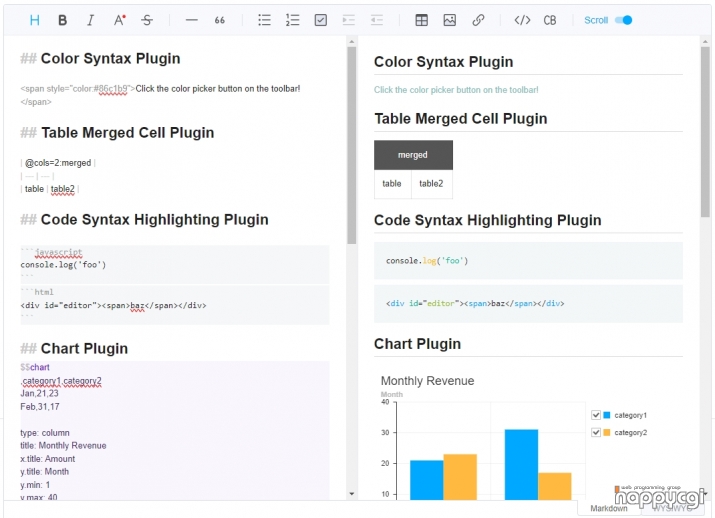Select the Heading tool in toolbar
The width and height of the screenshot is (715, 518).
(x=35, y=20)
